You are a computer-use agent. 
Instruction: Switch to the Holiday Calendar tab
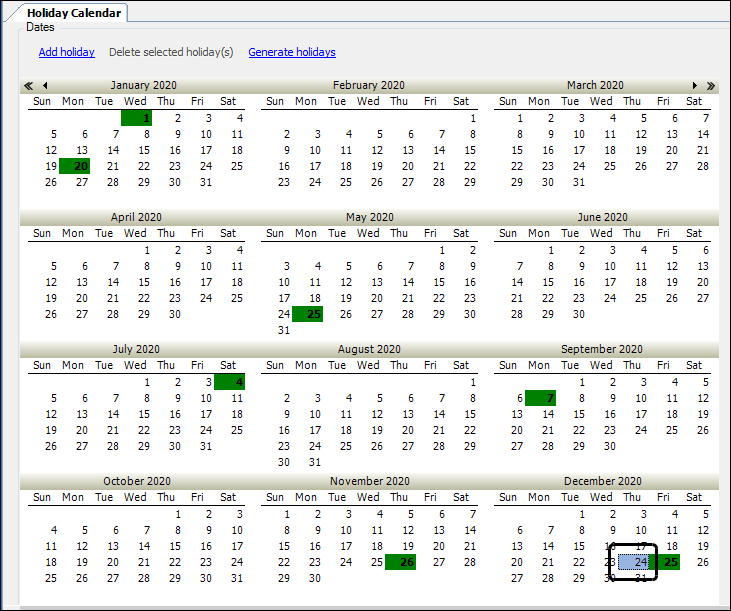pos(73,13)
